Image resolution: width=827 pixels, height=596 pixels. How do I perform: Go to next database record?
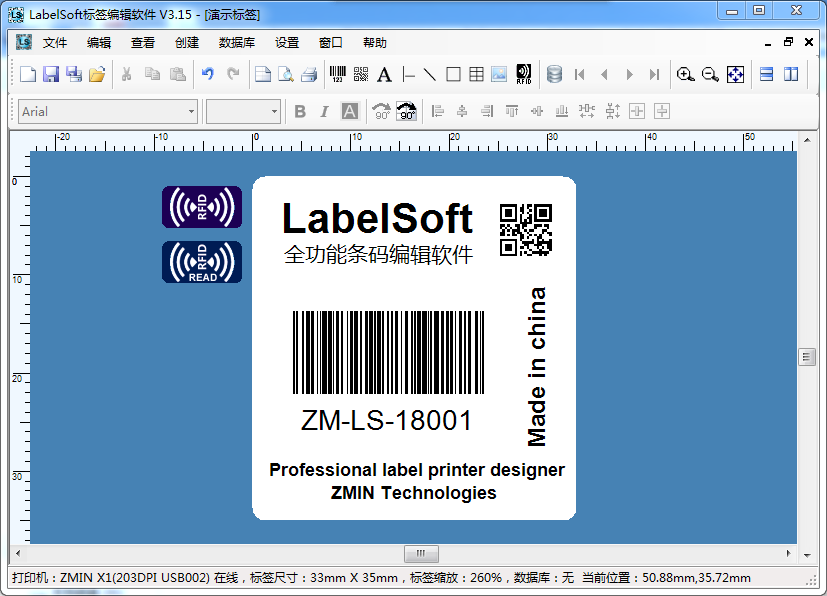click(x=629, y=75)
